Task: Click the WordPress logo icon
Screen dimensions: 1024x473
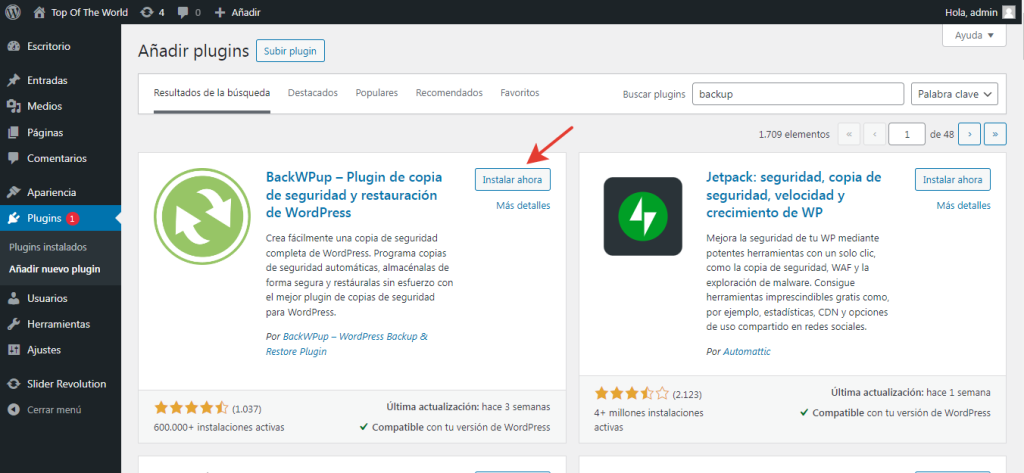Action: (13, 12)
